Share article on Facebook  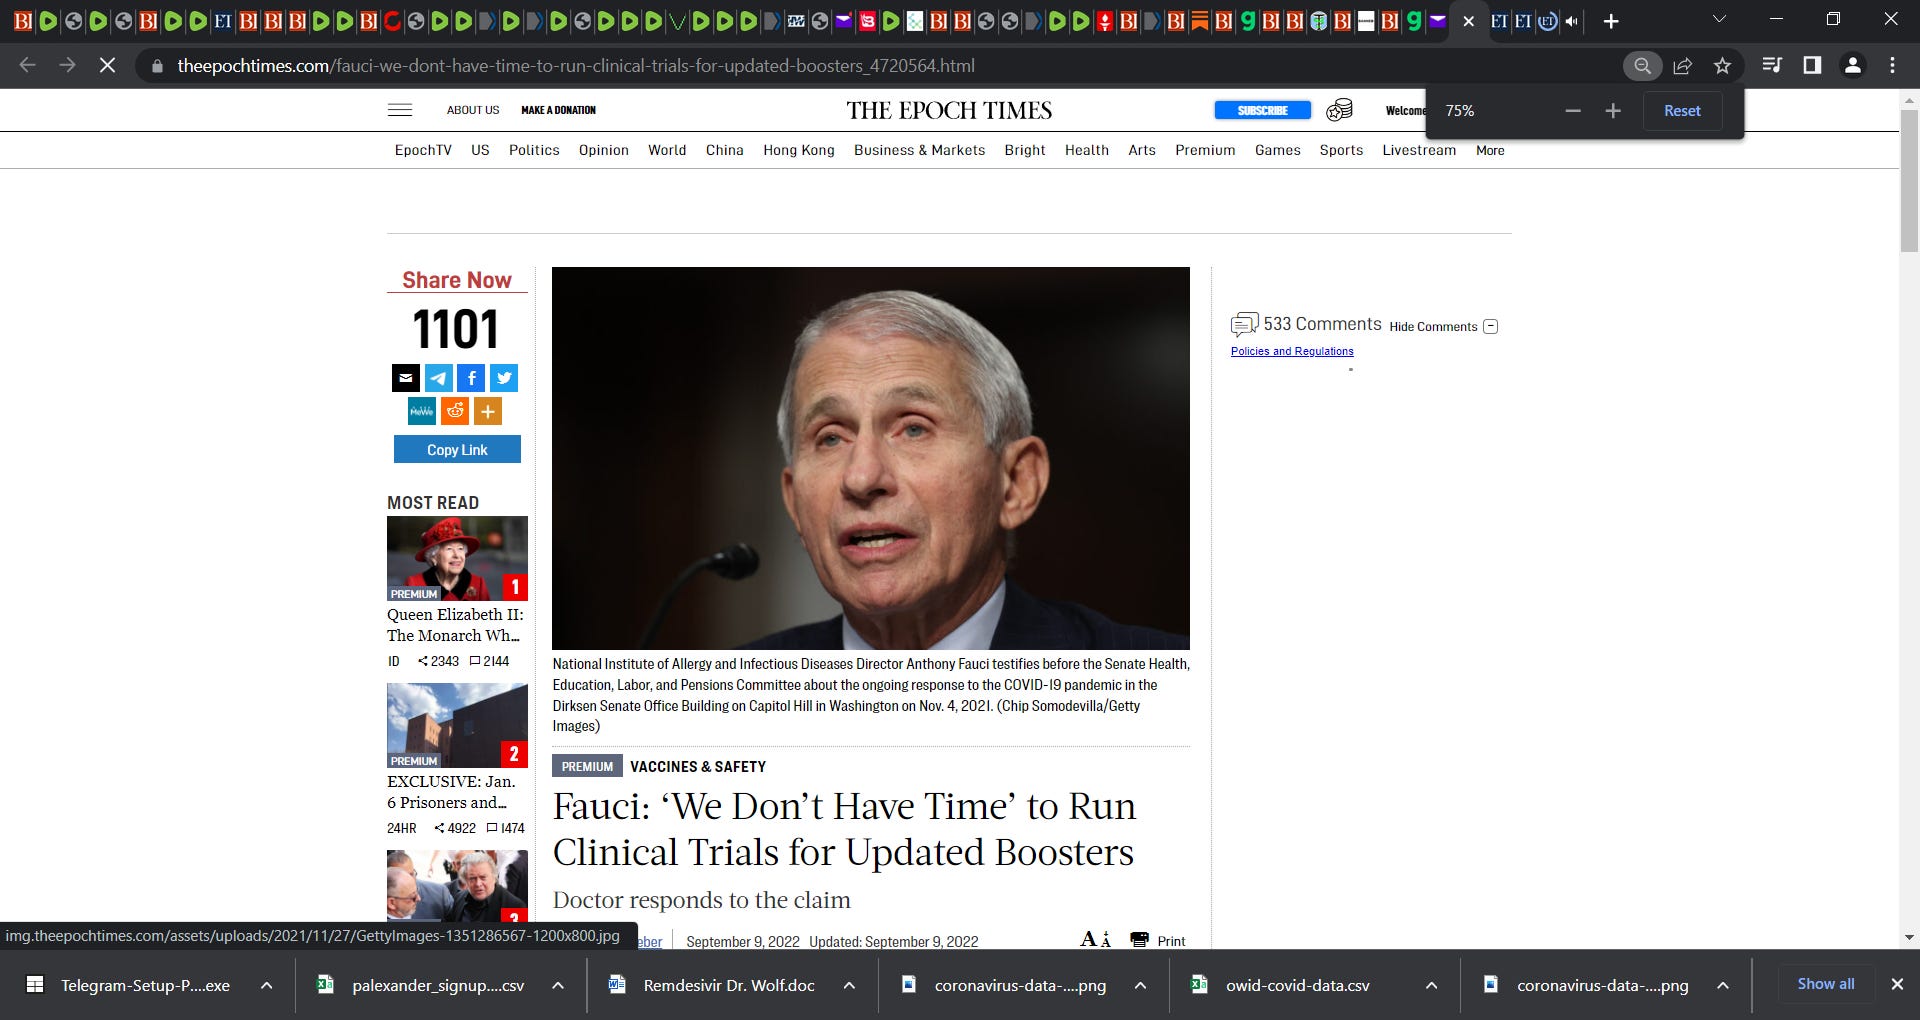[x=471, y=378]
